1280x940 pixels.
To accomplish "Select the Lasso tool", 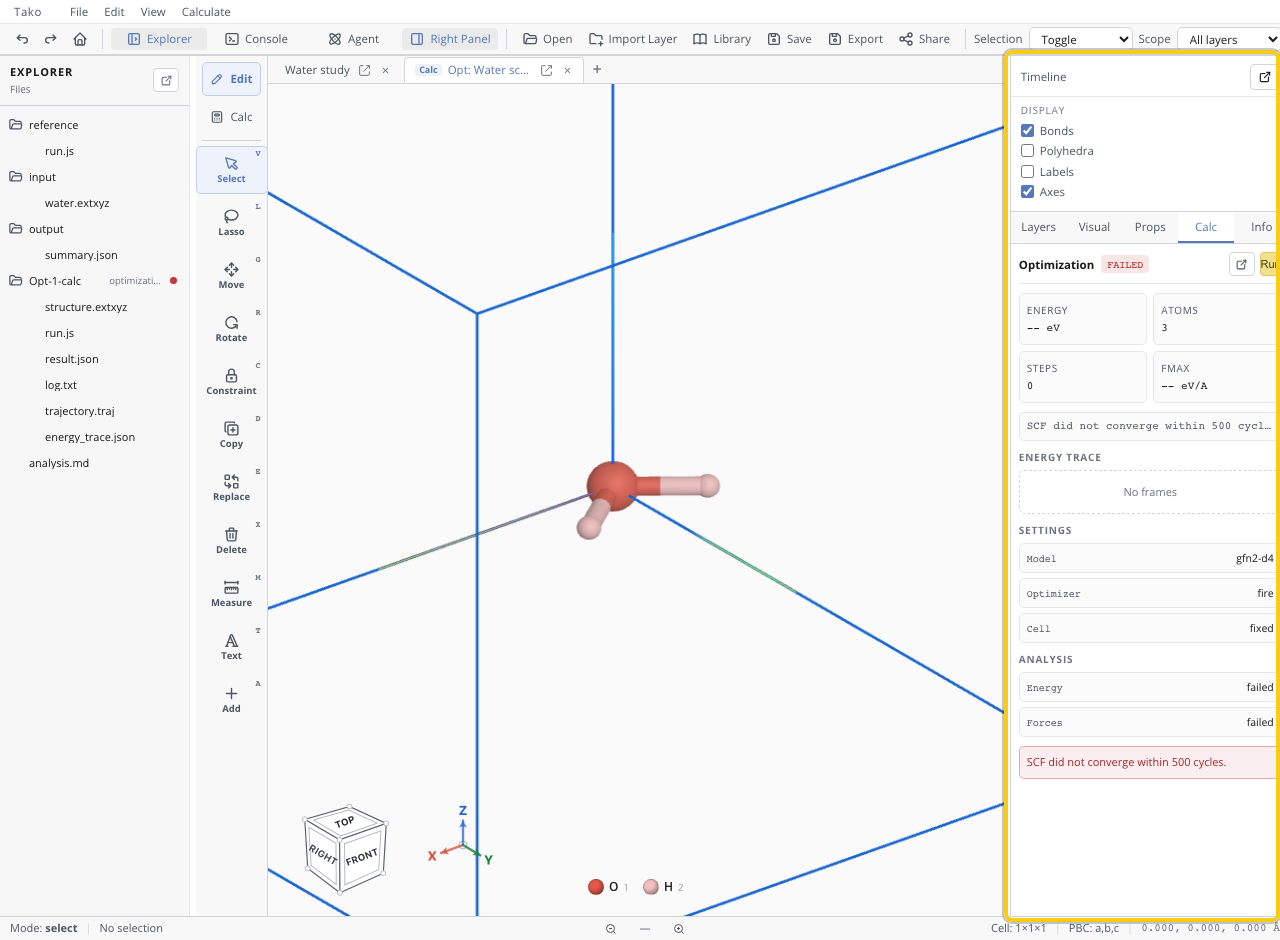I will tap(231, 222).
